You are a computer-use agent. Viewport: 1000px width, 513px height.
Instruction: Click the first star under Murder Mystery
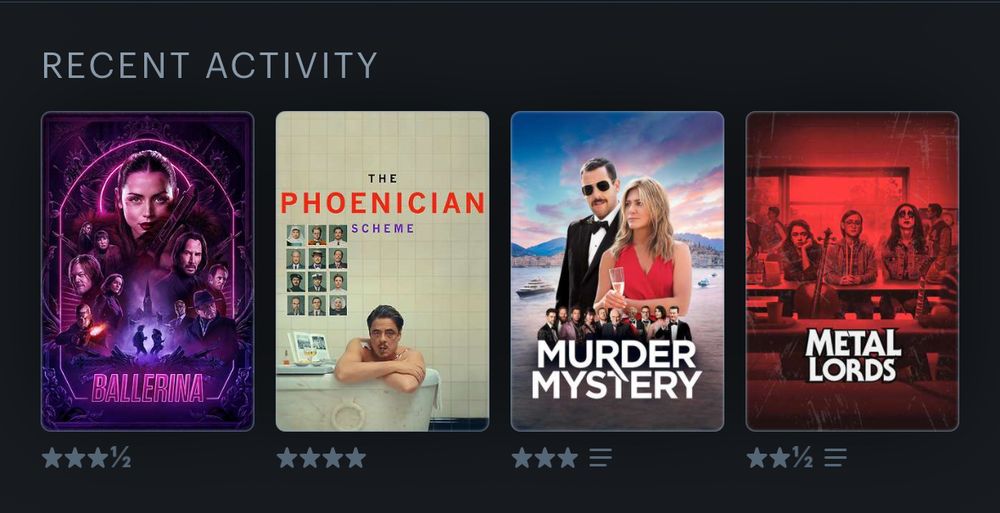(x=522, y=457)
